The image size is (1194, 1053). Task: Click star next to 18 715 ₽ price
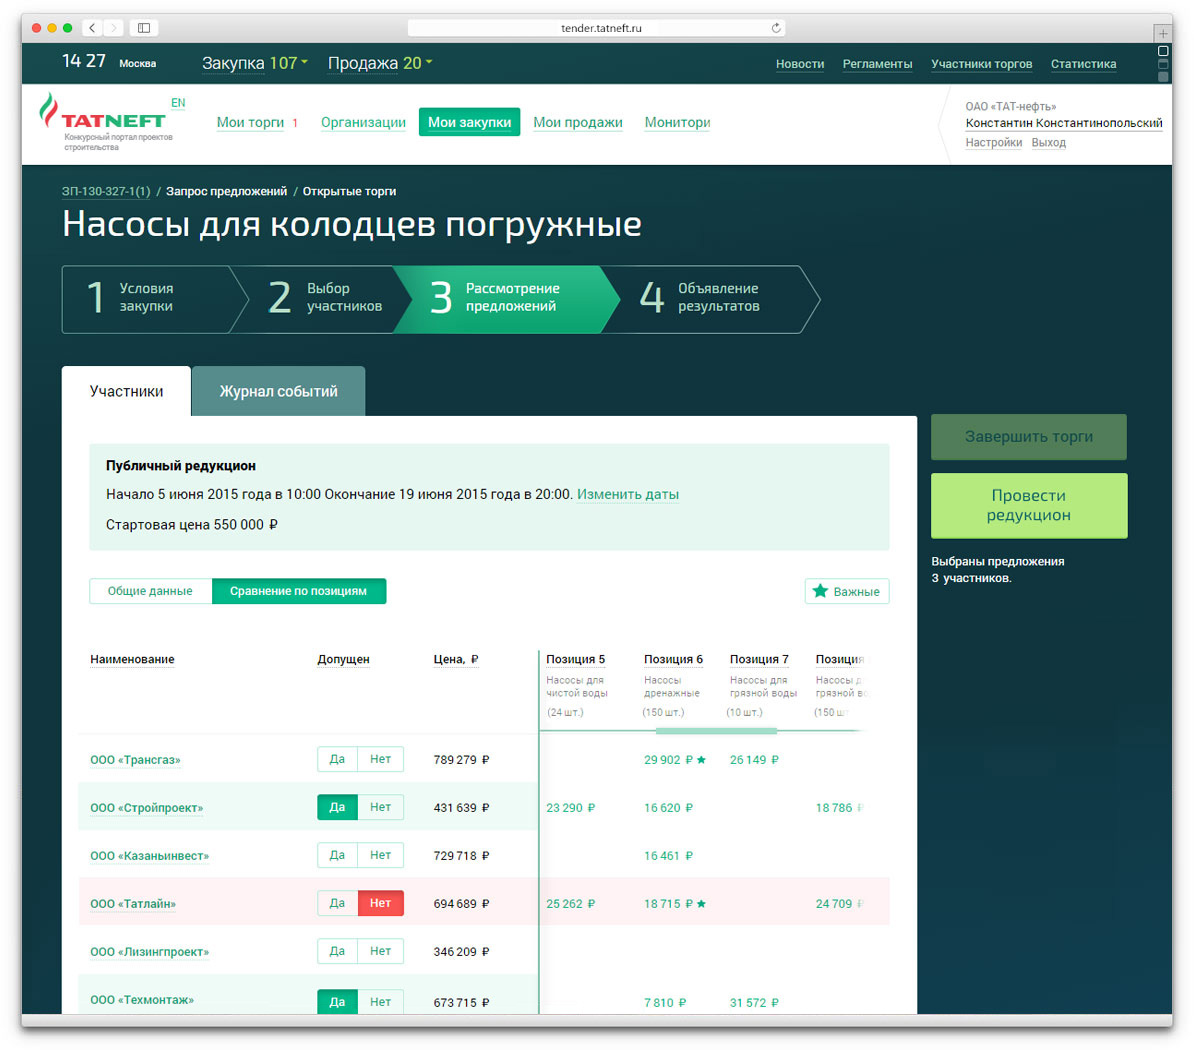tap(701, 904)
